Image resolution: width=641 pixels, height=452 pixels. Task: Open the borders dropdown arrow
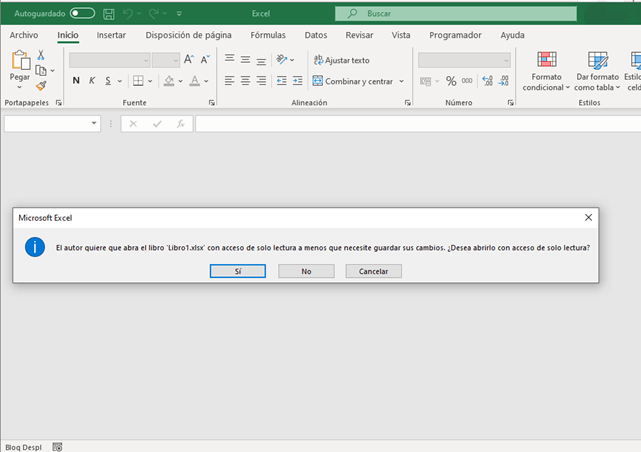pos(150,81)
